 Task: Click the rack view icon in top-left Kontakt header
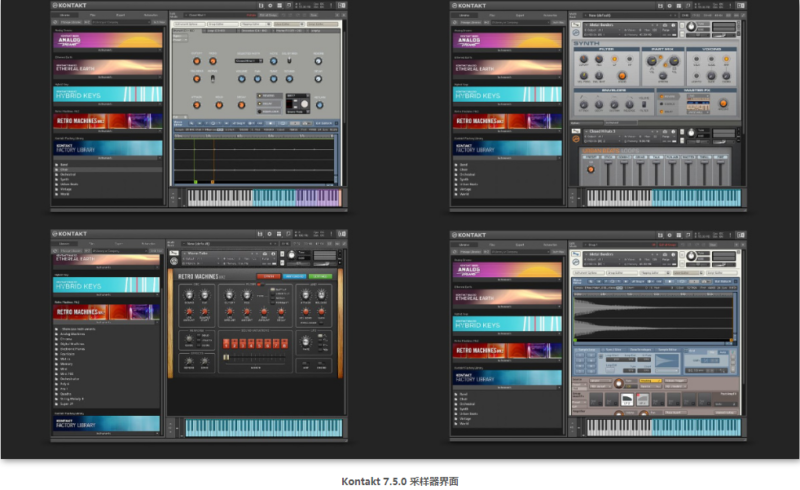click(x=279, y=5)
